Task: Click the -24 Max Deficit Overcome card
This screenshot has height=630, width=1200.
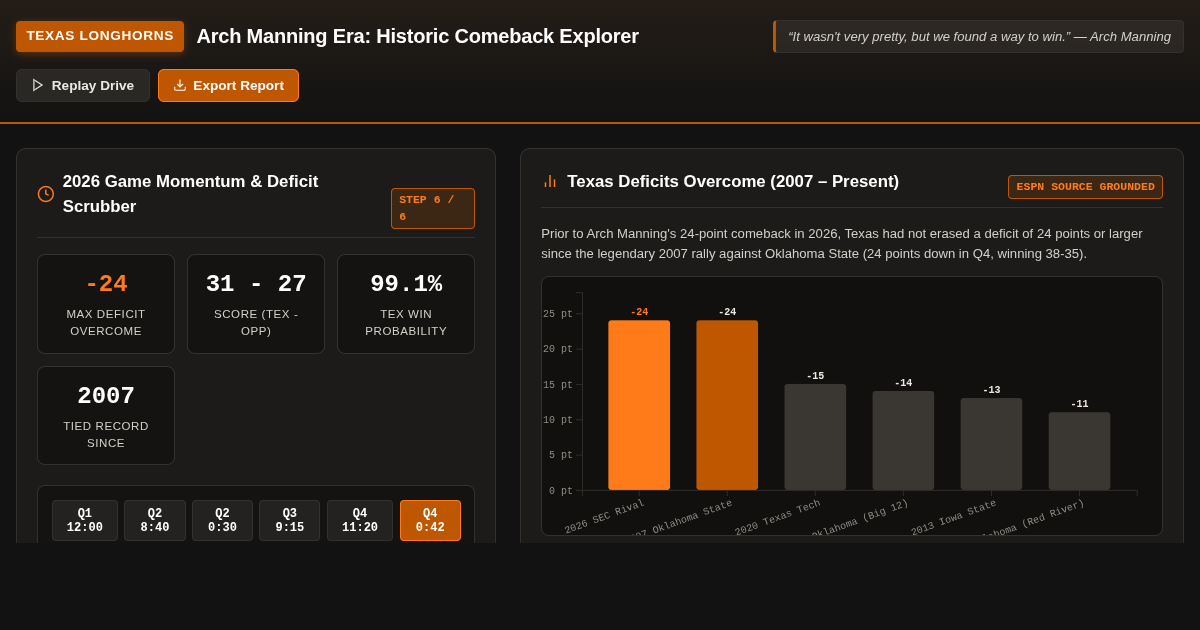Action: [x=106, y=304]
